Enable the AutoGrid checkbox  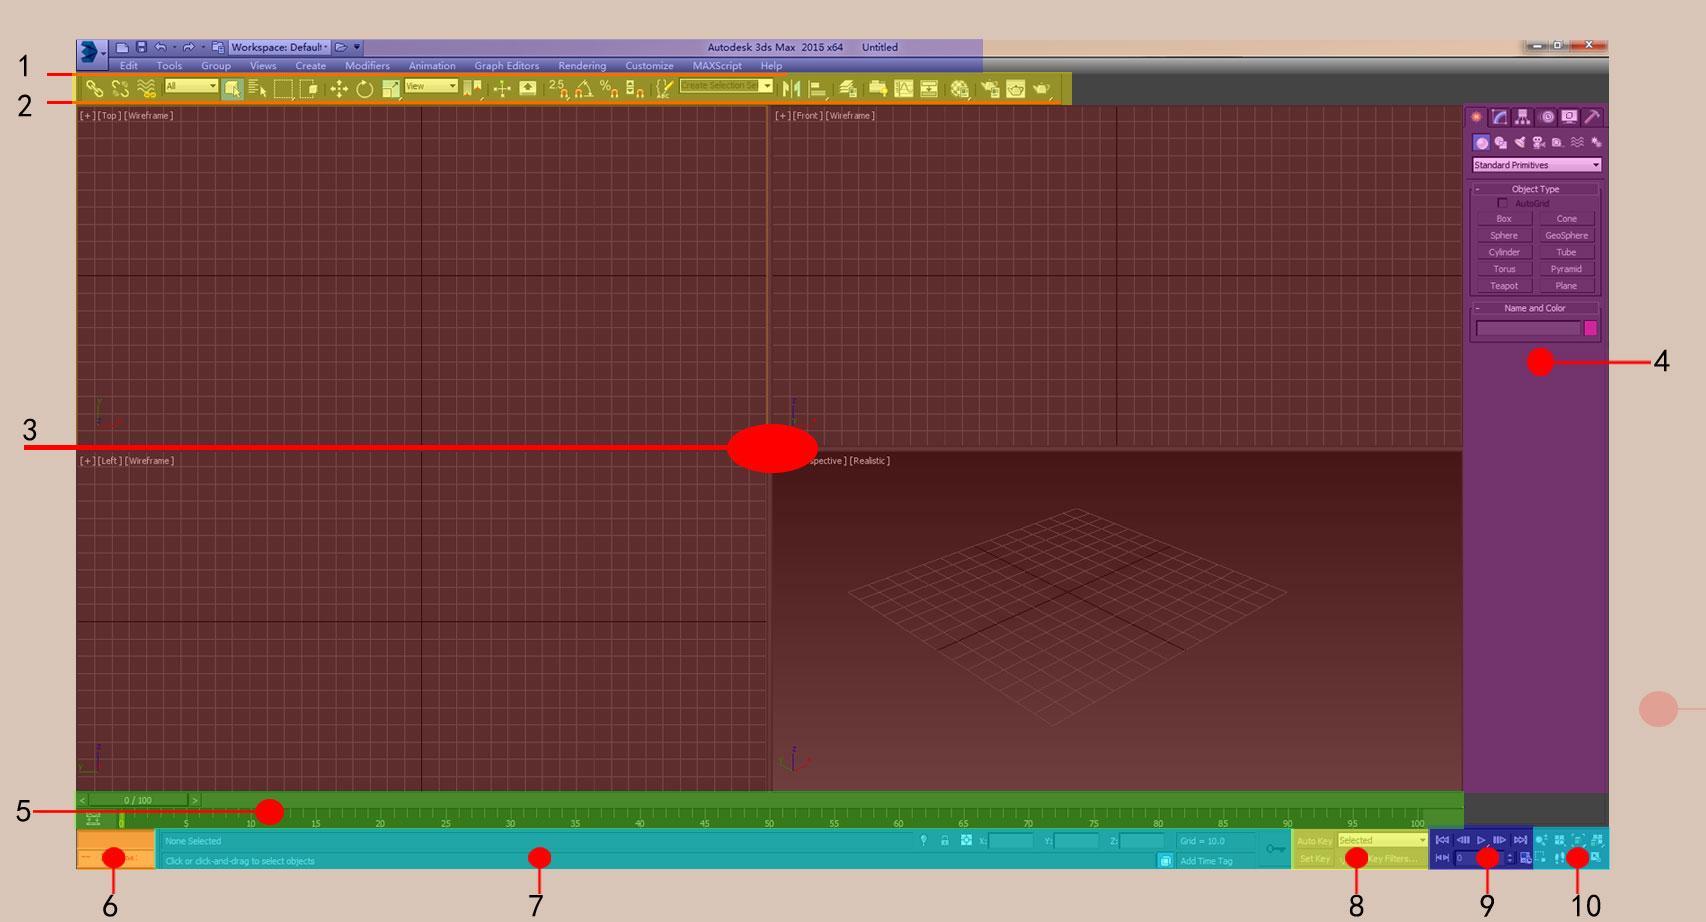[x=1502, y=203]
